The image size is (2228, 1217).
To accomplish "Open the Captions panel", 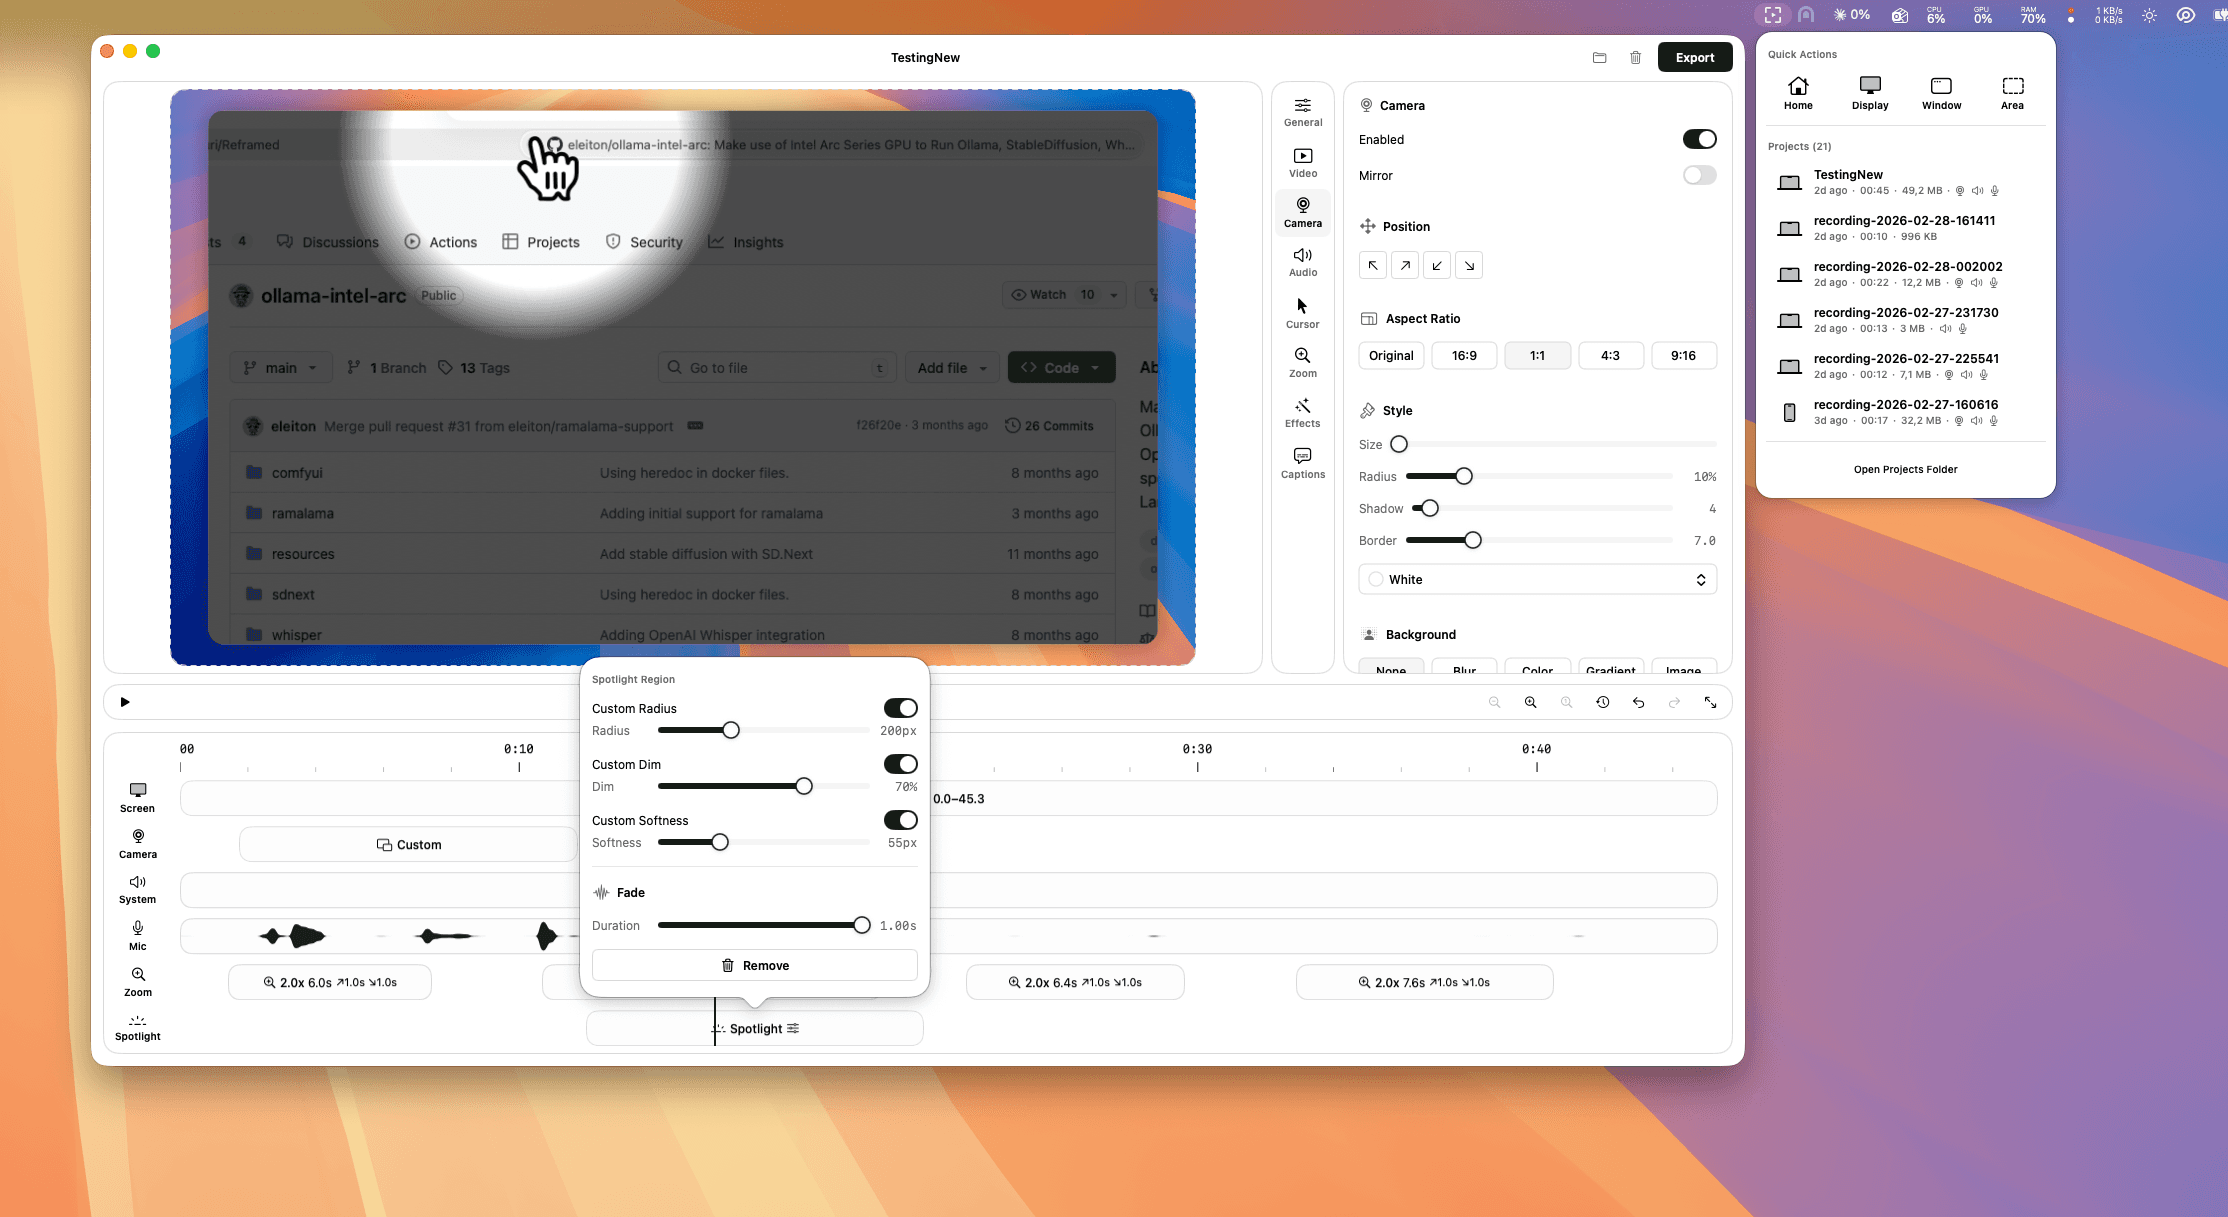I will tap(1303, 462).
